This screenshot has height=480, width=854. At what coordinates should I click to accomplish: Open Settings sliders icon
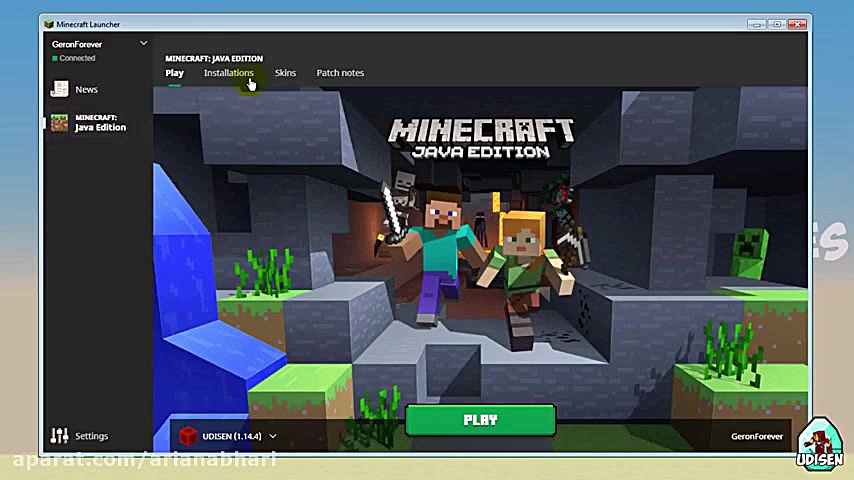(59, 435)
